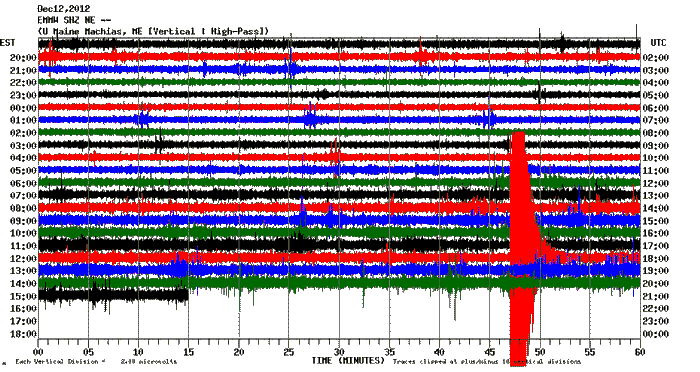Click the 22:00 label in the UTC column
Viewport: 700px width, 372px height.
655,309
